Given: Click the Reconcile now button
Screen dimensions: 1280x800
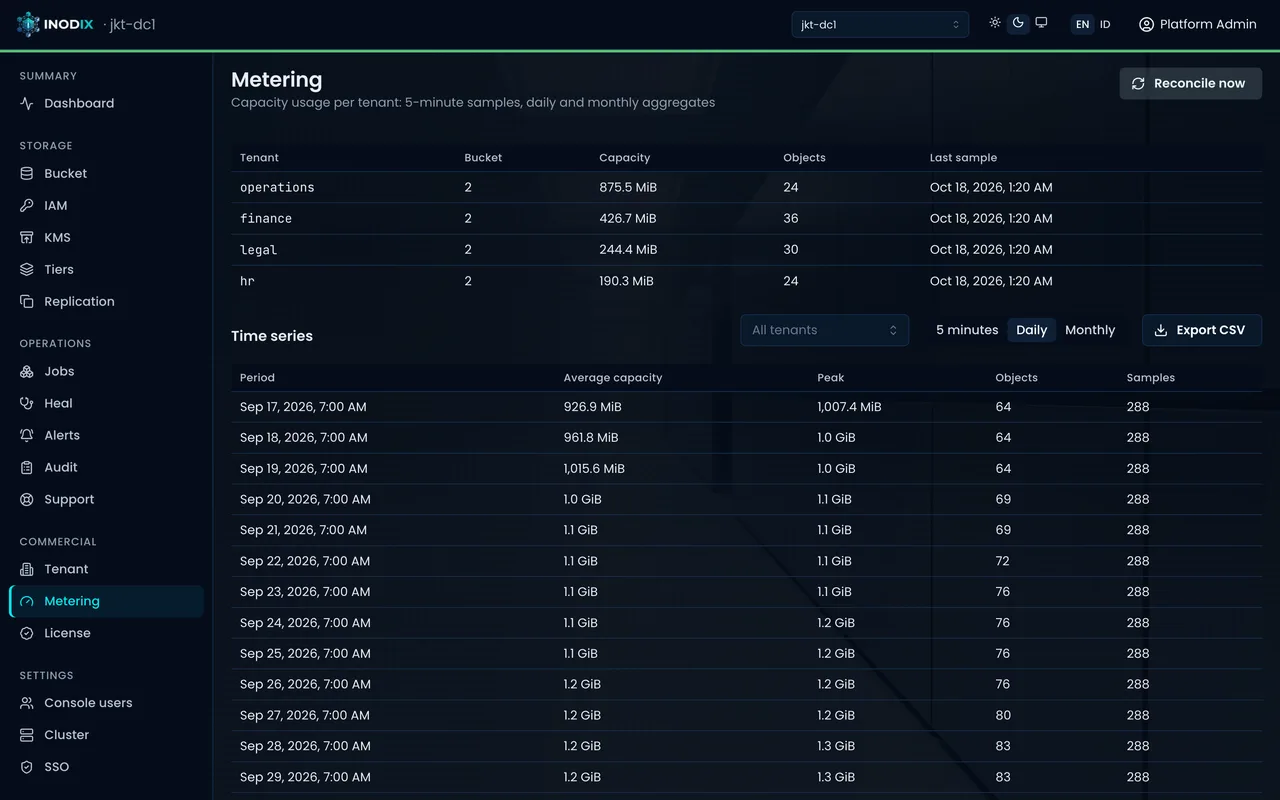Looking at the screenshot, I should click(1190, 83).
